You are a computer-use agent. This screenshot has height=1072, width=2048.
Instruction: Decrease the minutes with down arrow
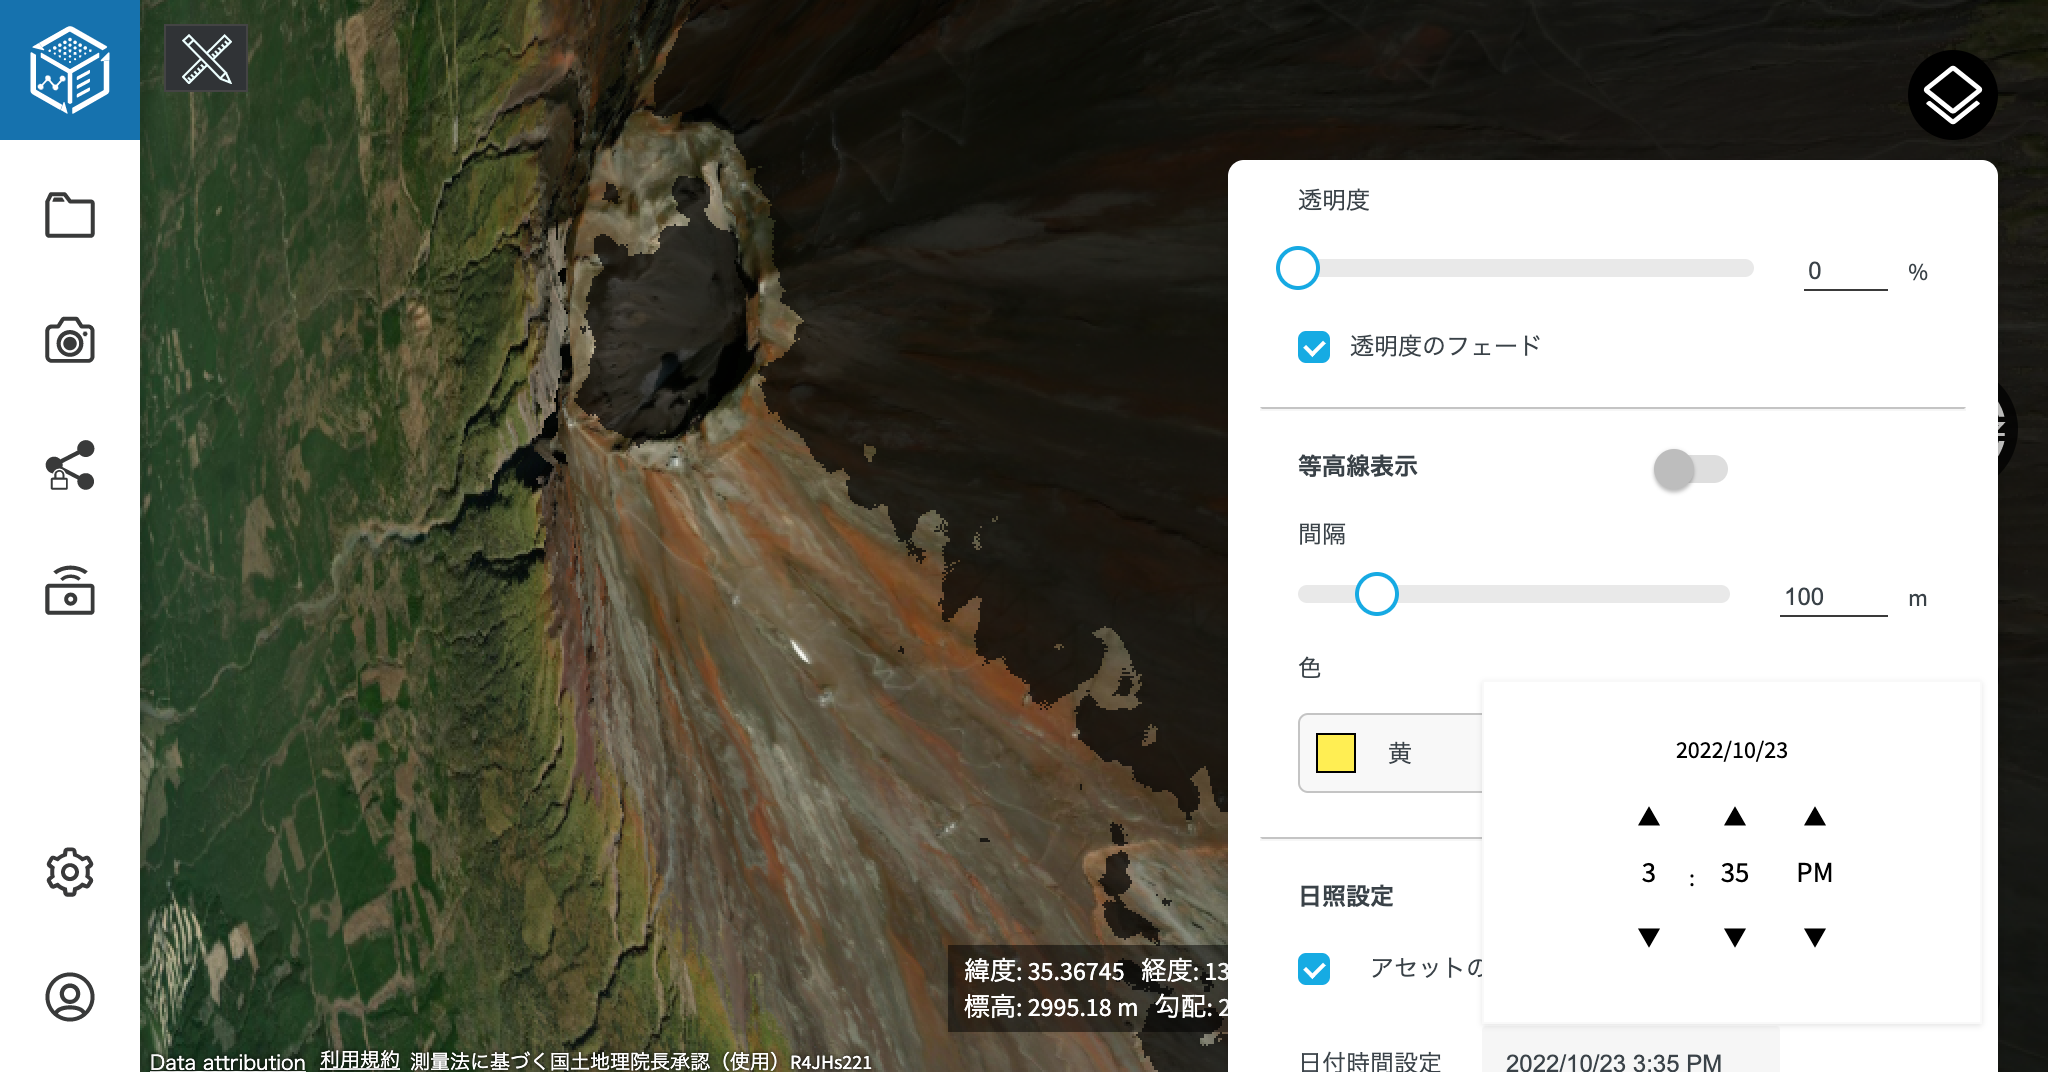coord(1735,937)
